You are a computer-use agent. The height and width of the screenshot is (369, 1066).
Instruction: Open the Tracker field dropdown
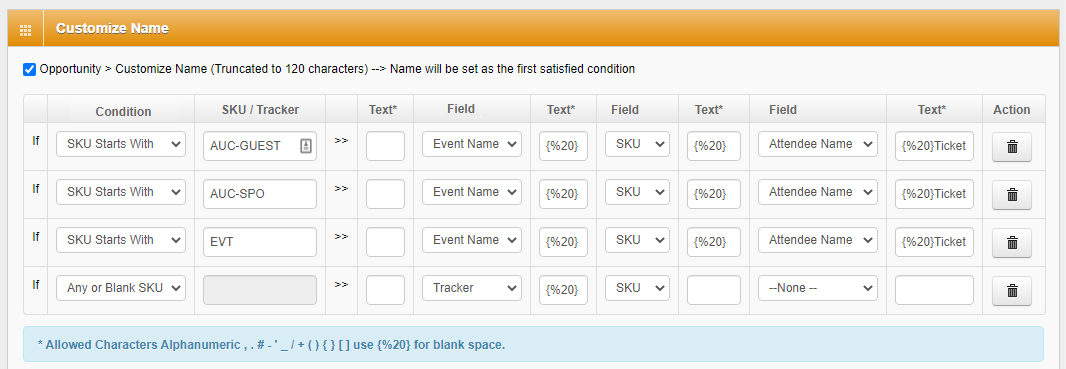[472, 288]
